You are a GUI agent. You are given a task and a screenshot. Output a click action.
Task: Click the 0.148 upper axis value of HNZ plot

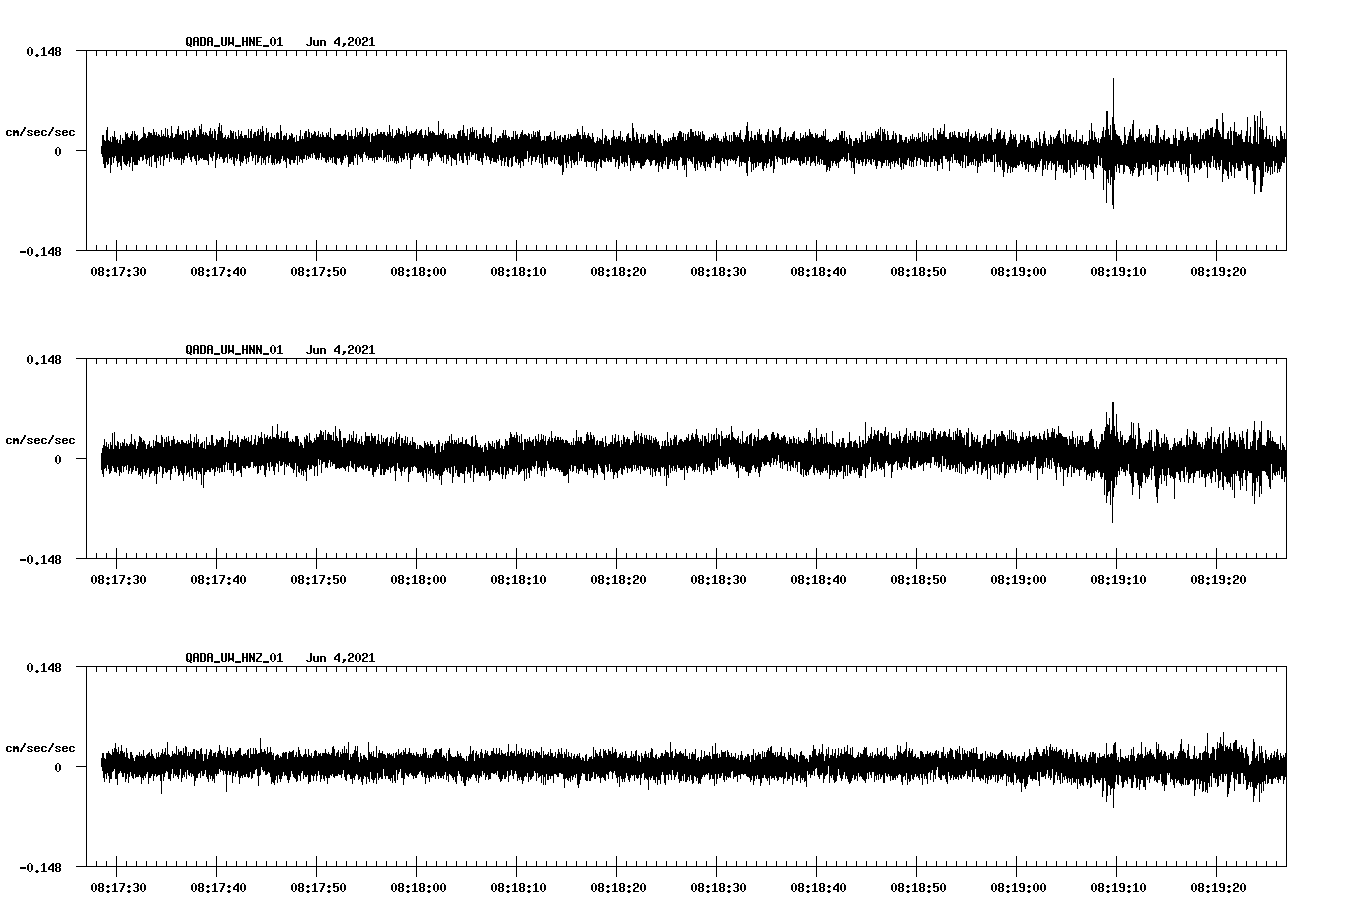(x=44, y=667)
